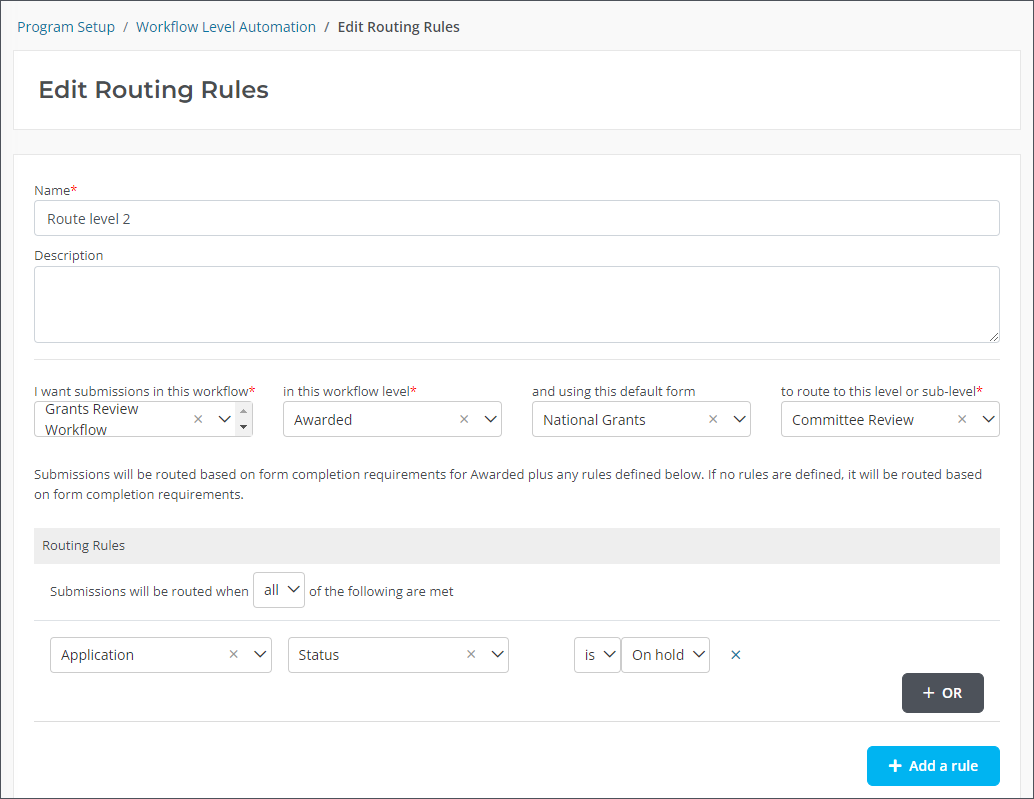Open the On hold value dropdown
Viewport: 1034px width, 799px height.
pyautogui.click(x=665, y=655)
